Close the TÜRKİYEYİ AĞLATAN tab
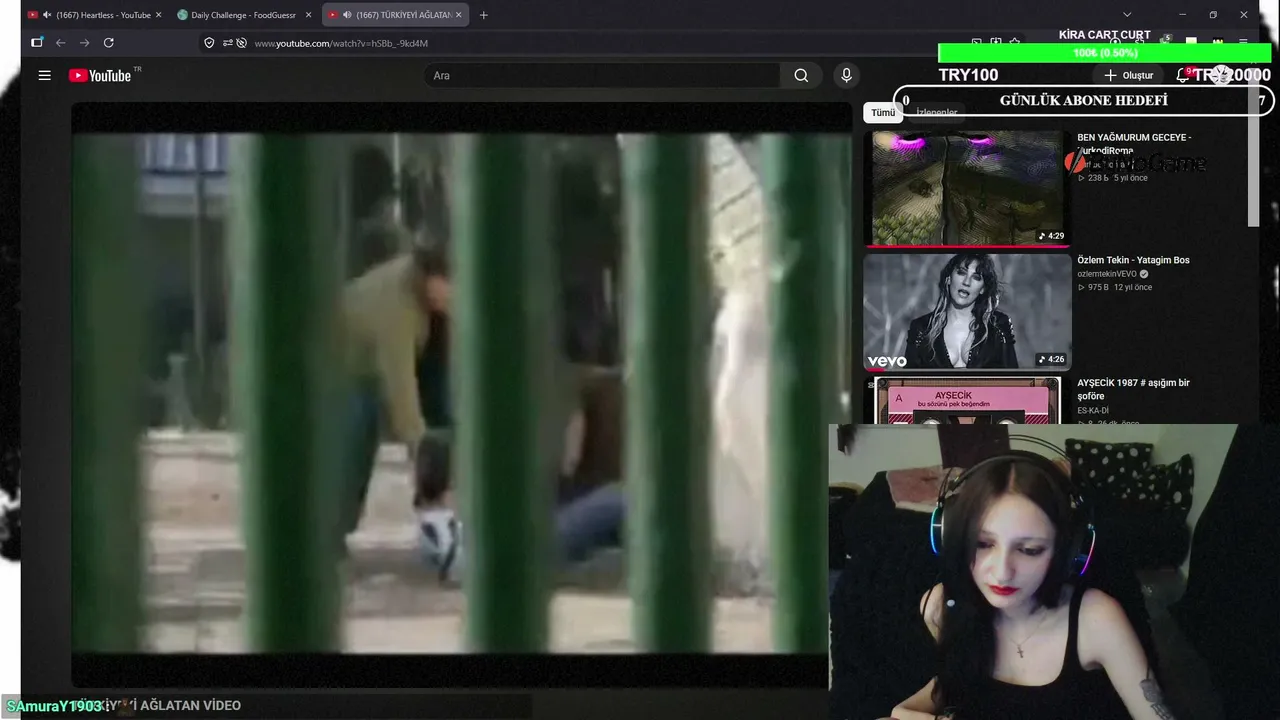1280x720 pixels. [x=459, y=15]
